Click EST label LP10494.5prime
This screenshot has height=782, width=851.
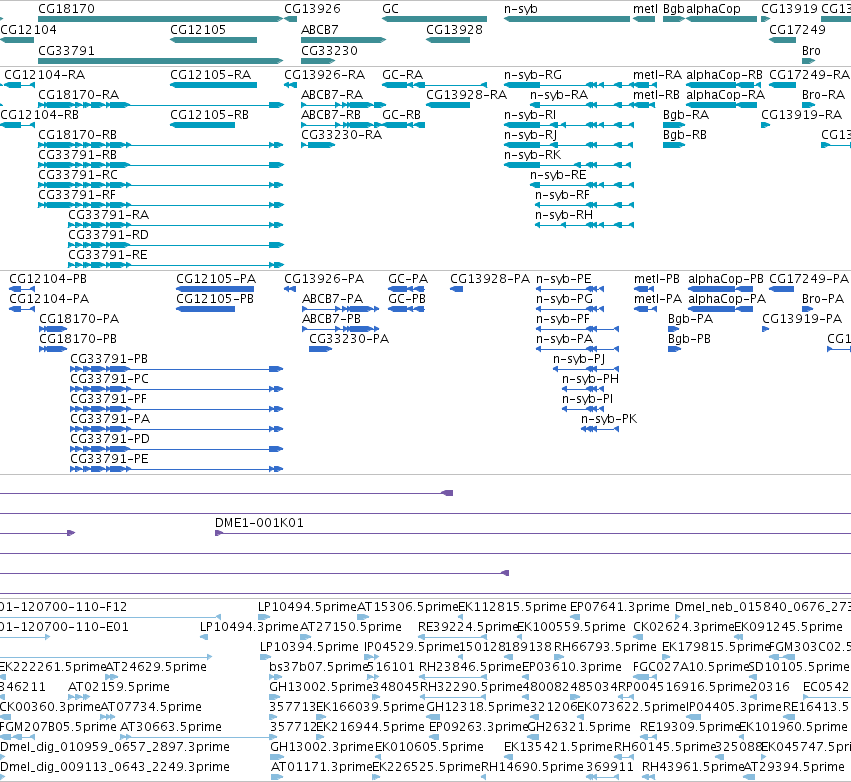(307, 607)
